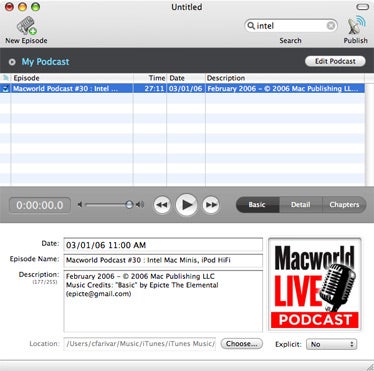
Task: Switch to the Chapters tab
Action: 344,205
